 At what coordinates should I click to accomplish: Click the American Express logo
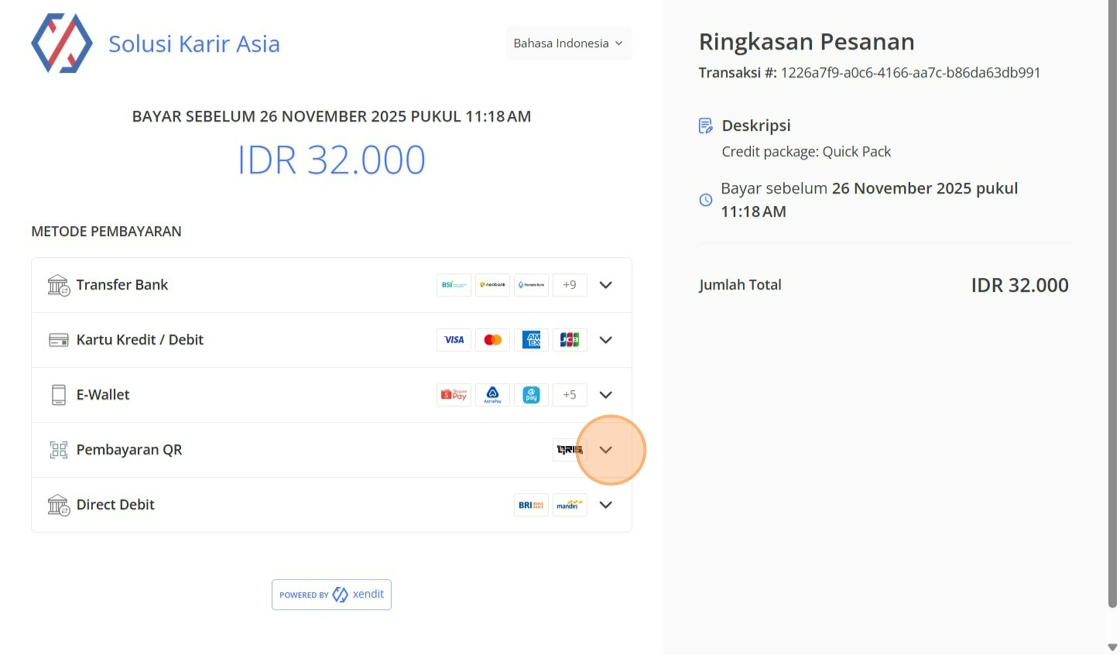[531, 340]
